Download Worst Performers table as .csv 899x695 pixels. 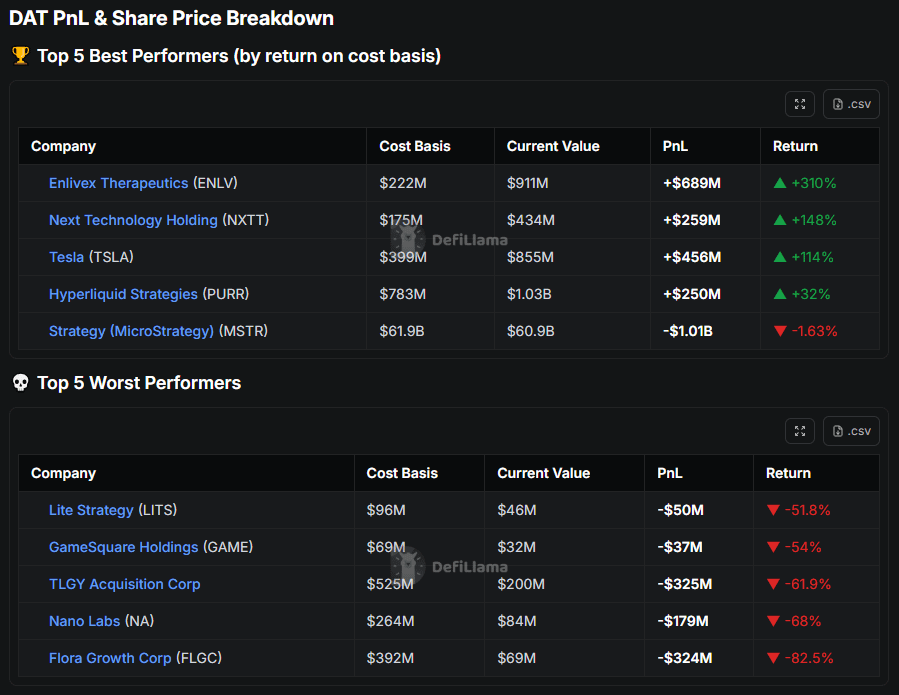coord(851,431)
